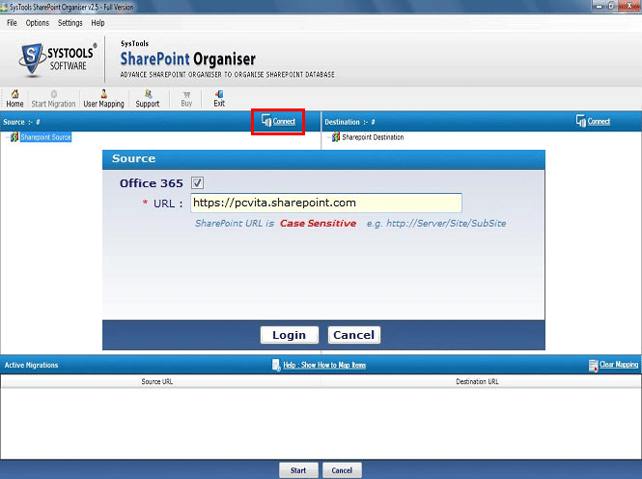The image size is (642, 479).
Task: Select the Sharepoint Source tree node
Action: 45,137
